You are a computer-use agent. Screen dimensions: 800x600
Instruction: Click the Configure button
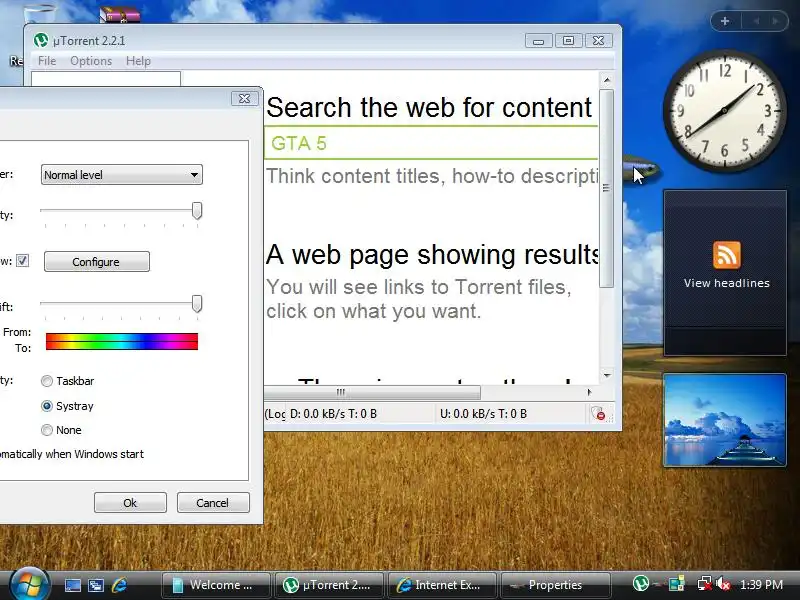coord(96,261)
